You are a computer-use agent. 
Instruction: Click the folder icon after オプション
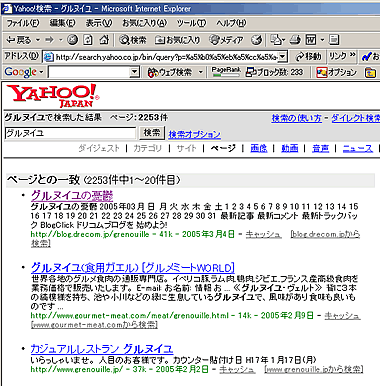click(x=370, y=72)
